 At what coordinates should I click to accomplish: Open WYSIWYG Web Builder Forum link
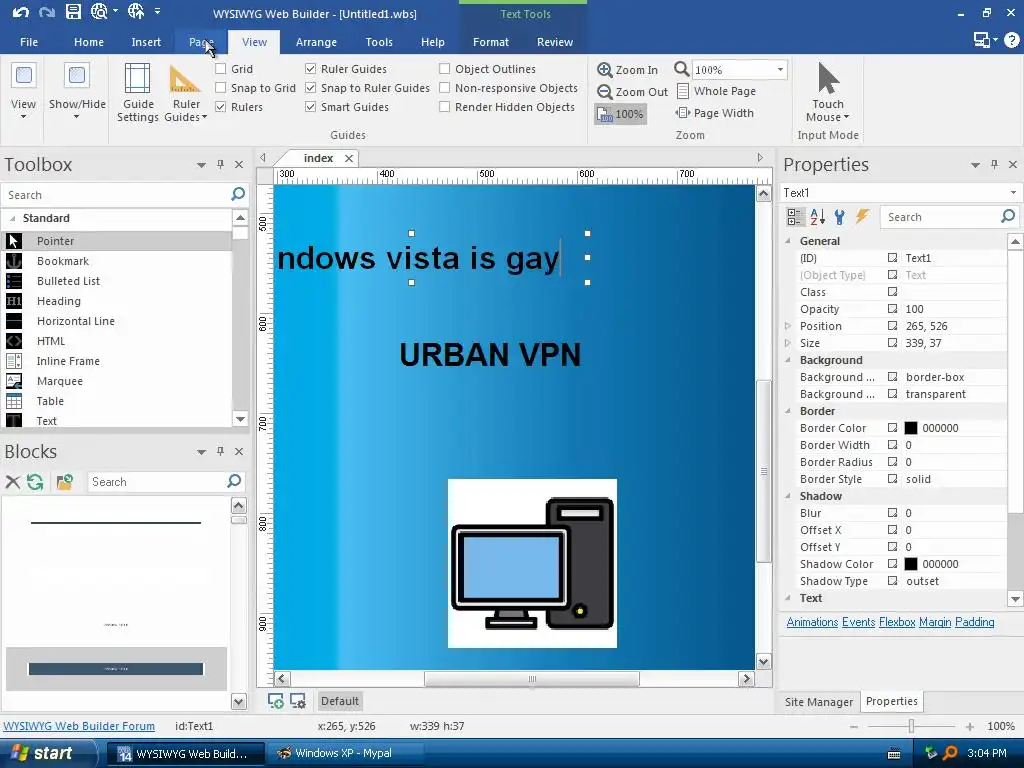click(79, 726)
